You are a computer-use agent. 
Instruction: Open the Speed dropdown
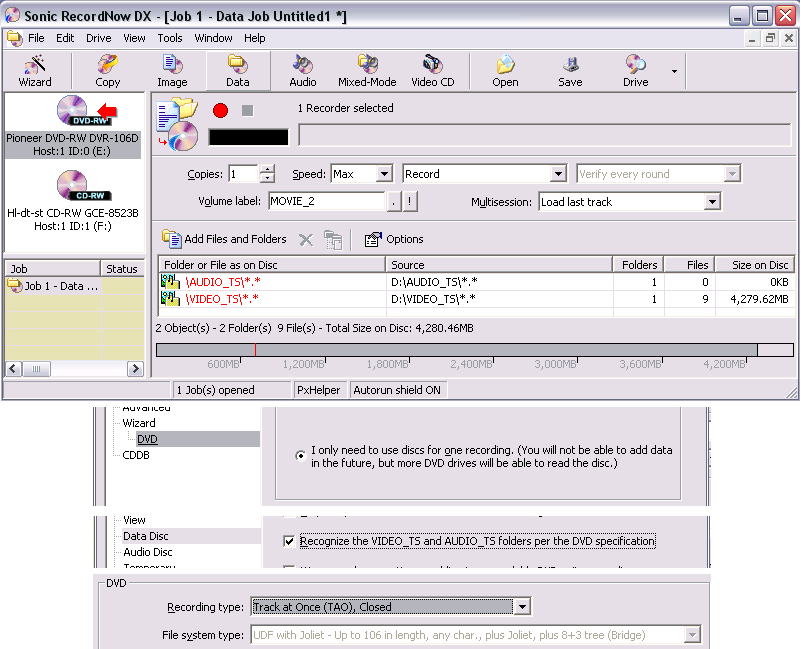pyautogui.click(x=384, y=174)
